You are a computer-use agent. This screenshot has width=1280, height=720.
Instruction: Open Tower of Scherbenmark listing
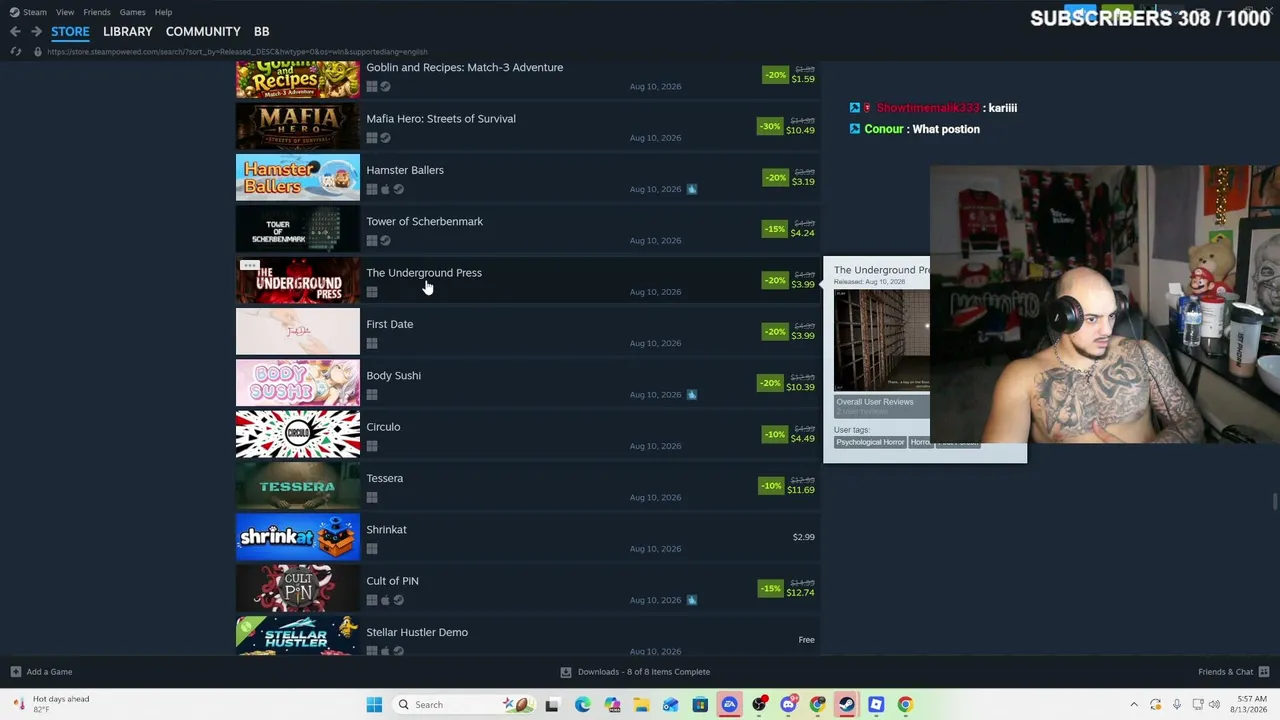pos(424,221)
